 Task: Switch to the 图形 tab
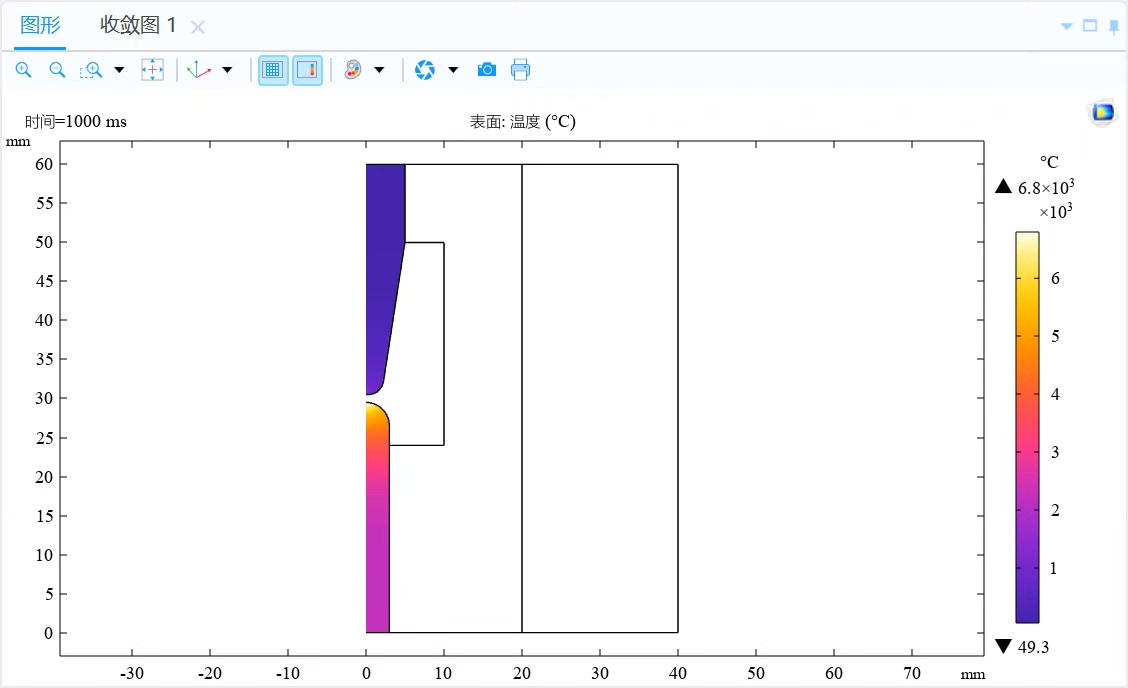pos(40,25)
